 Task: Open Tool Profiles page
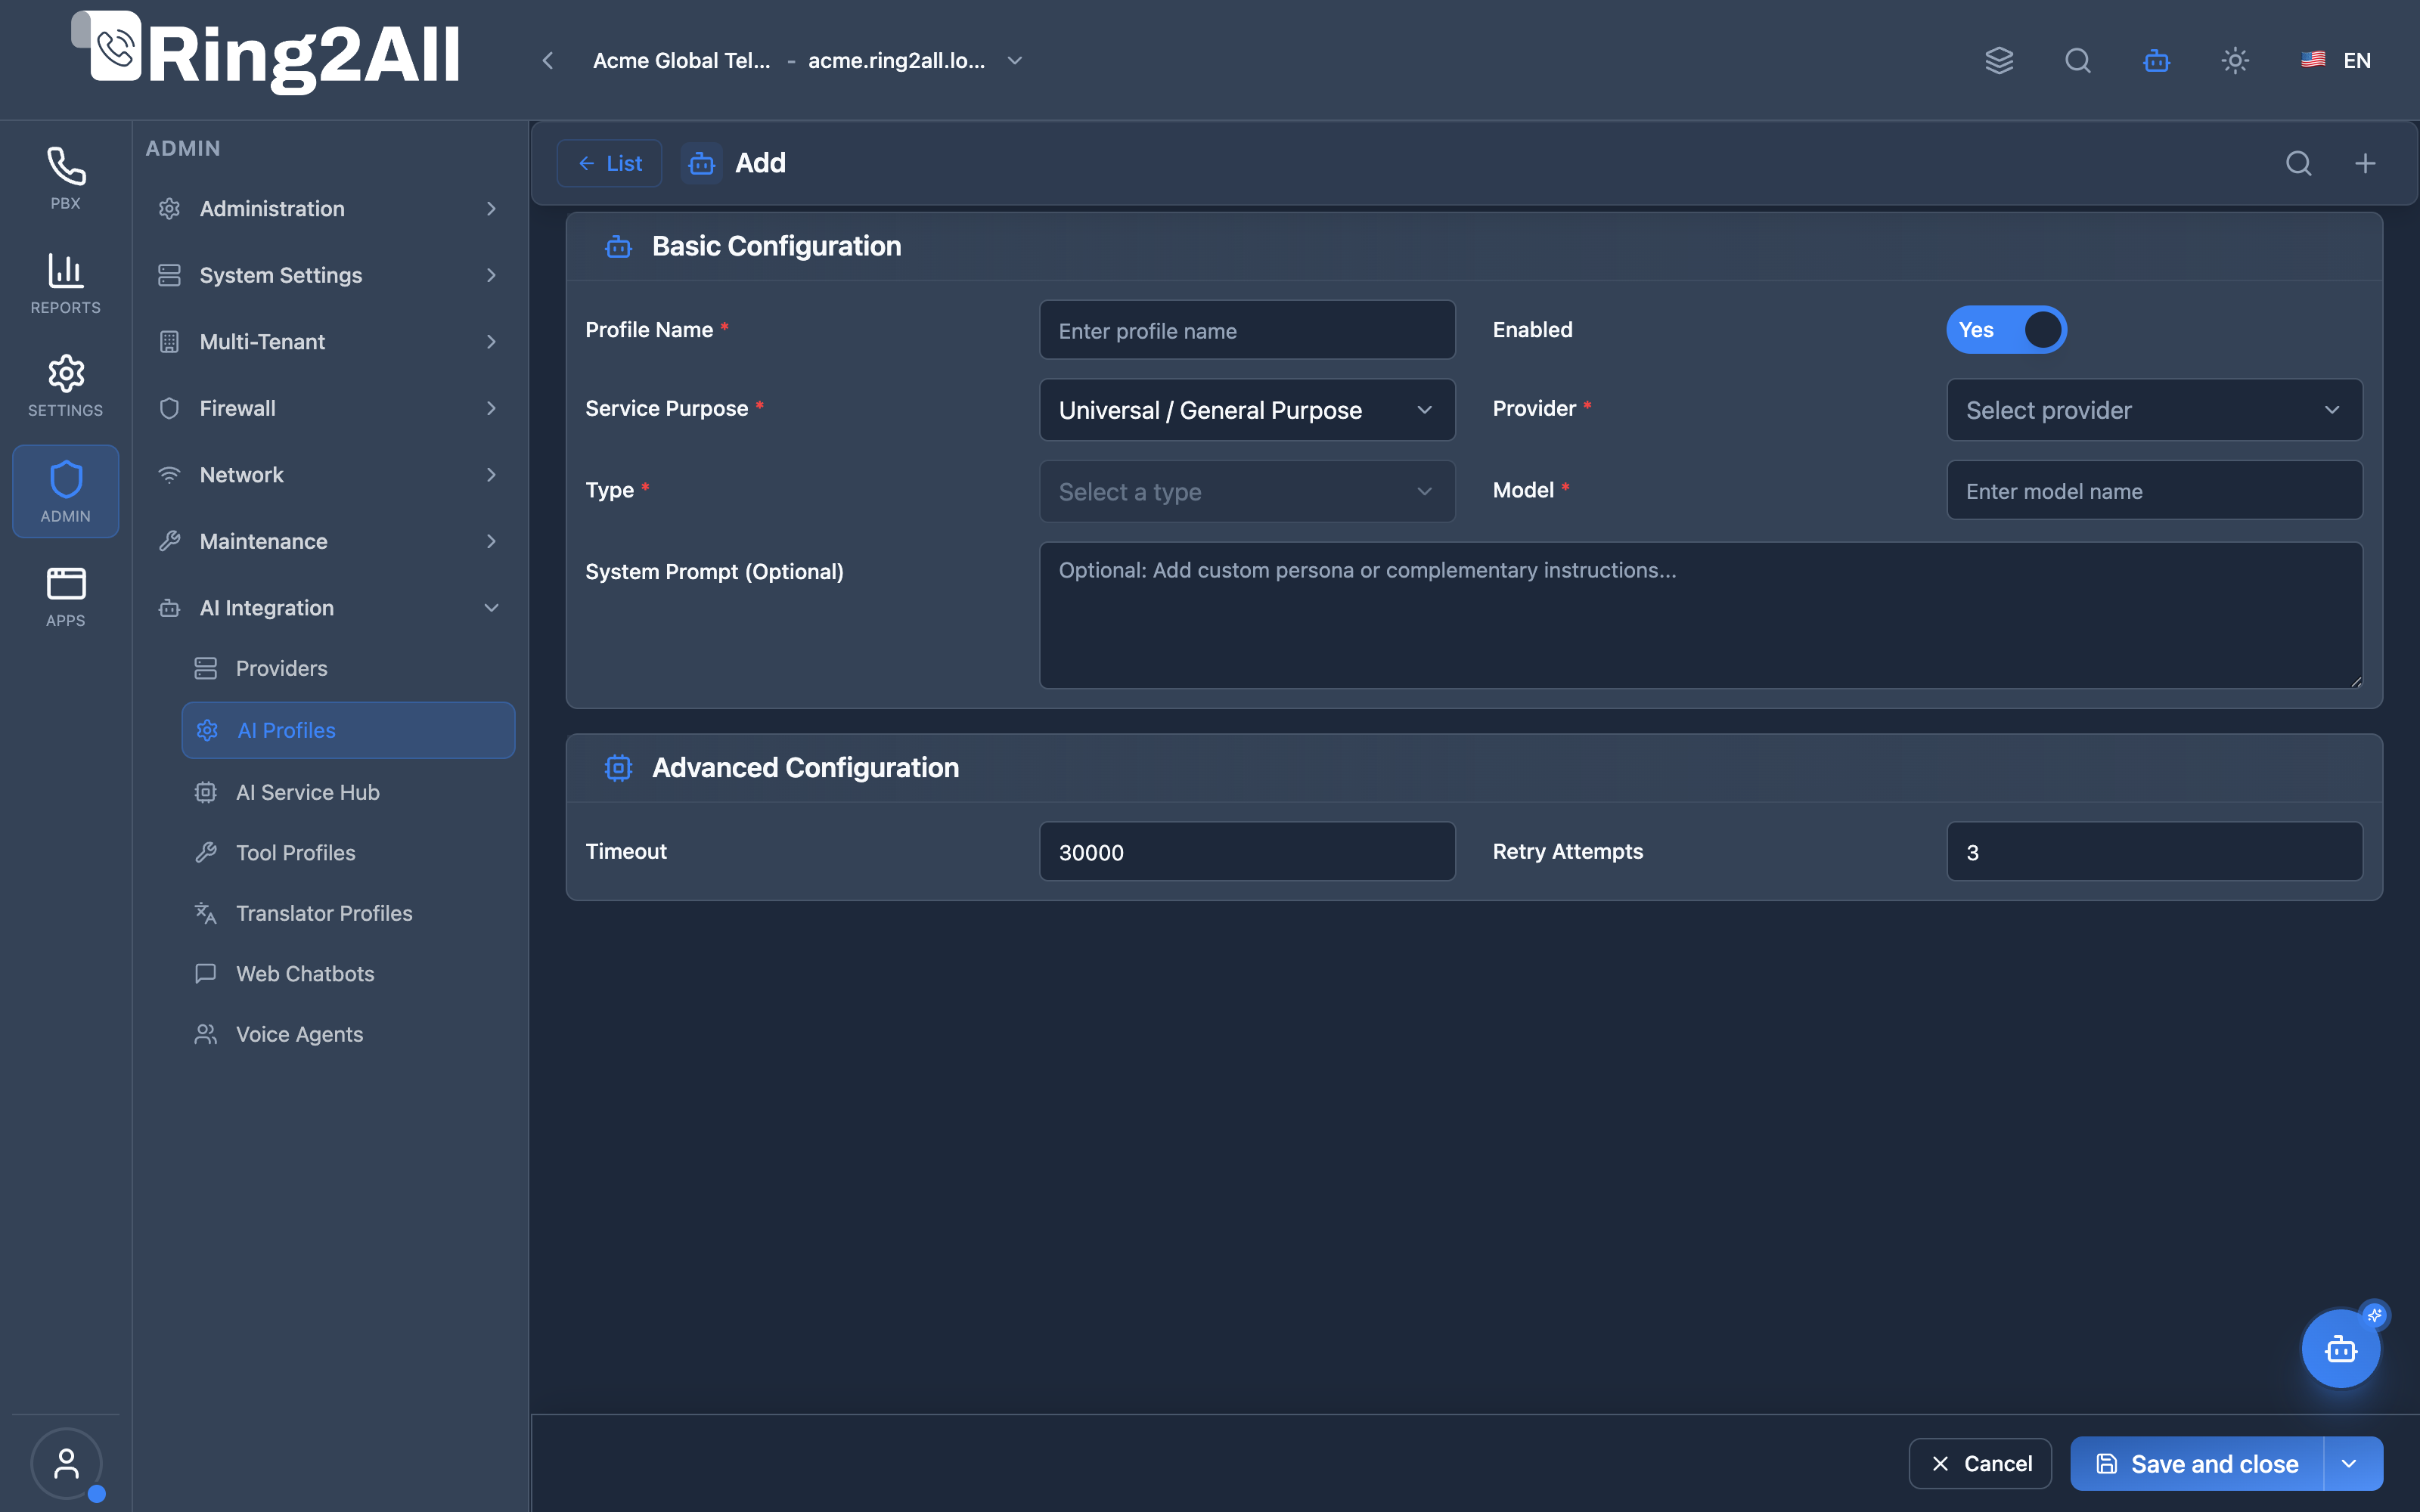coord(348,853)
